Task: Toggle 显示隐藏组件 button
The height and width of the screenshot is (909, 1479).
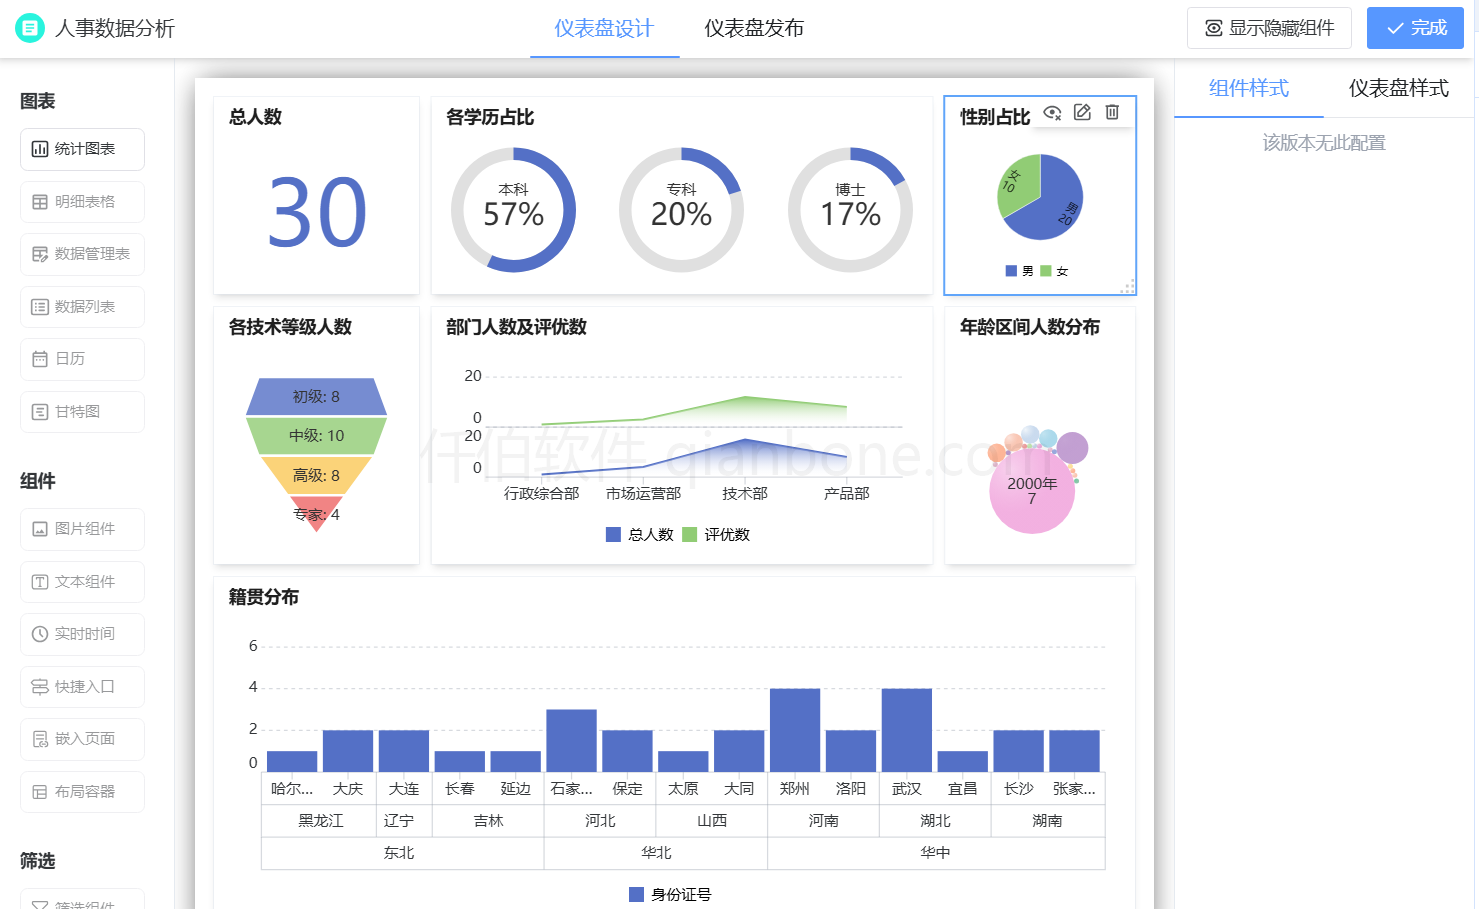Action: pyautogui.click(x=1269, y=28)
